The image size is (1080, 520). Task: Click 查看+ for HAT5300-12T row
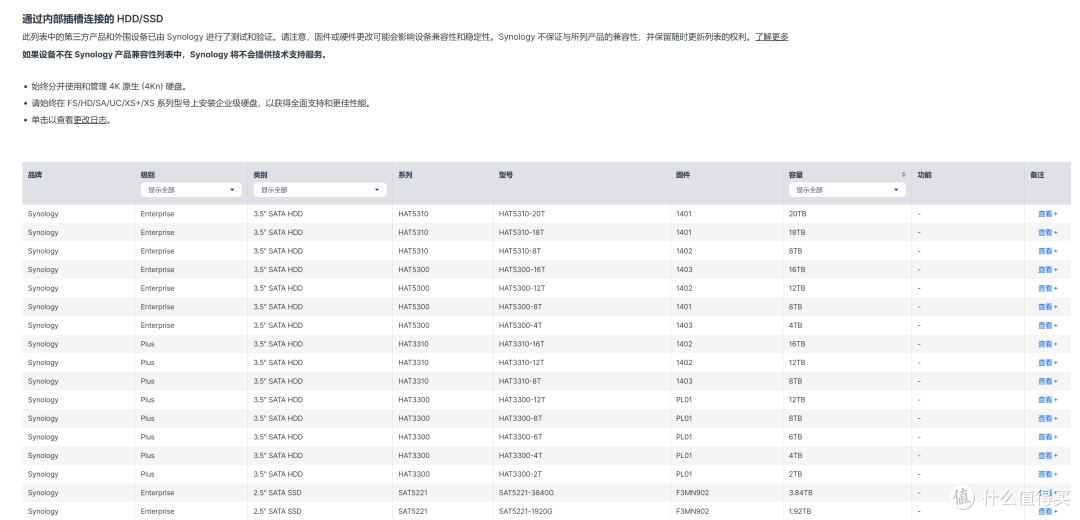coord(1048,289)
